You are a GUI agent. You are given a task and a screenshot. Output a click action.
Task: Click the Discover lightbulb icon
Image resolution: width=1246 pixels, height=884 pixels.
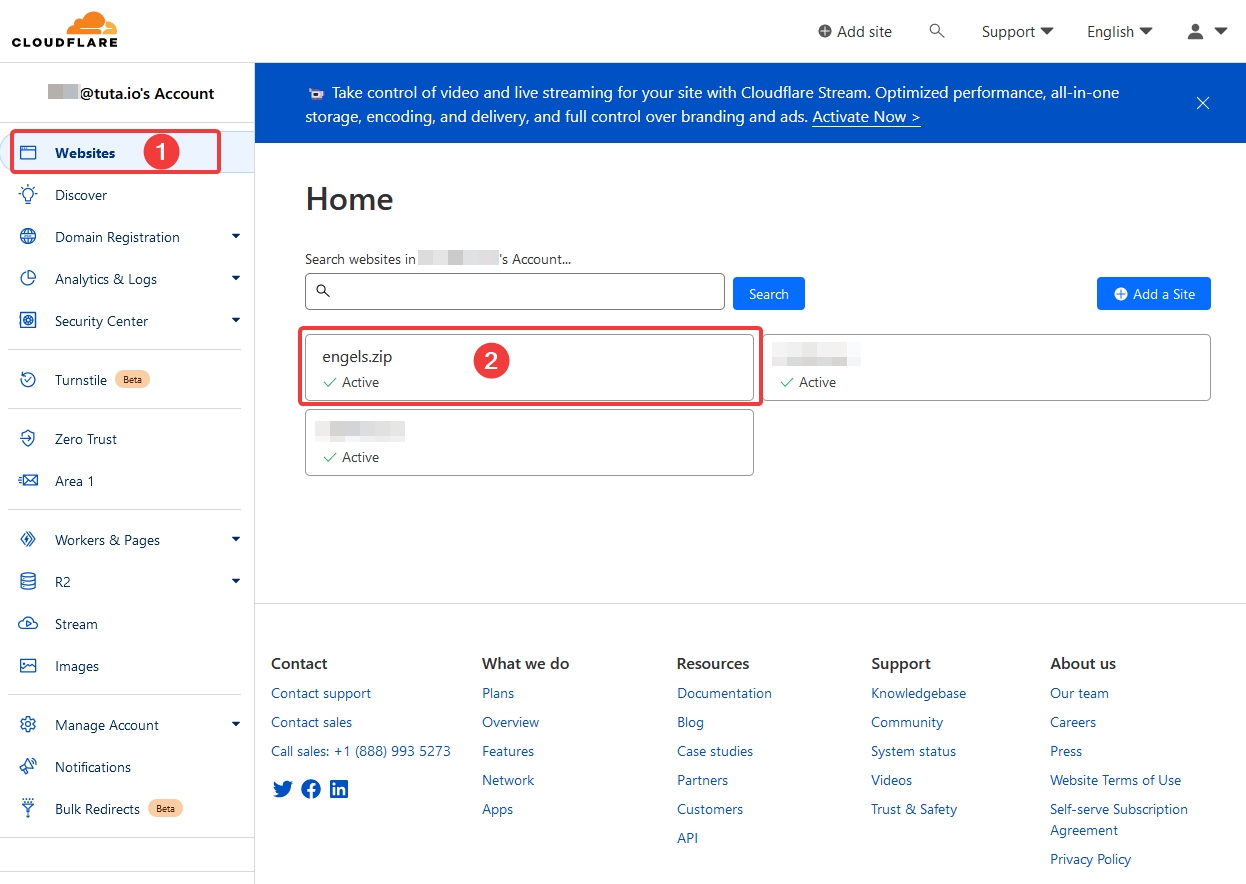coord(28,195)
